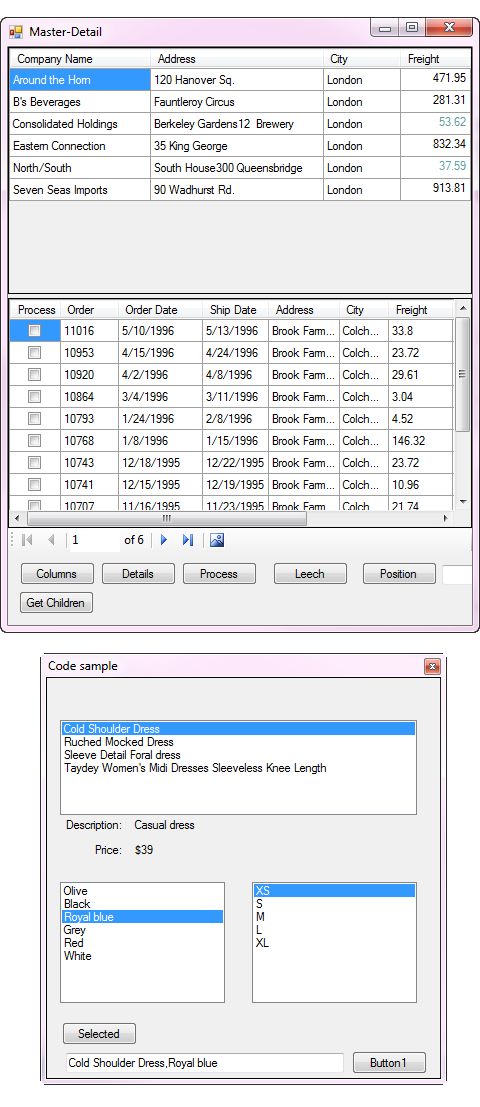Viewport: 480px width, 1107px height.
Task: Sort master grid by Freight header
Action: click(435, 59)
